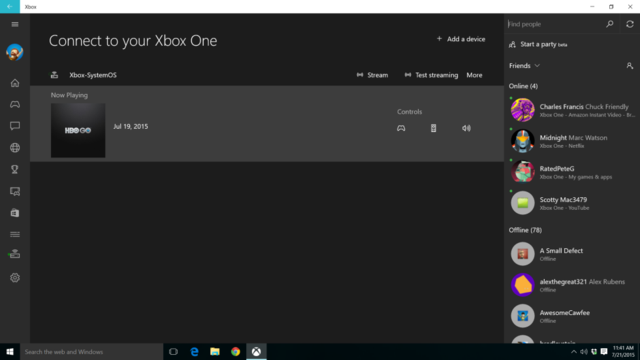640x360 pixels.
Task: Select offline friend AwesomeCawfee
Action: coord(572,316)
